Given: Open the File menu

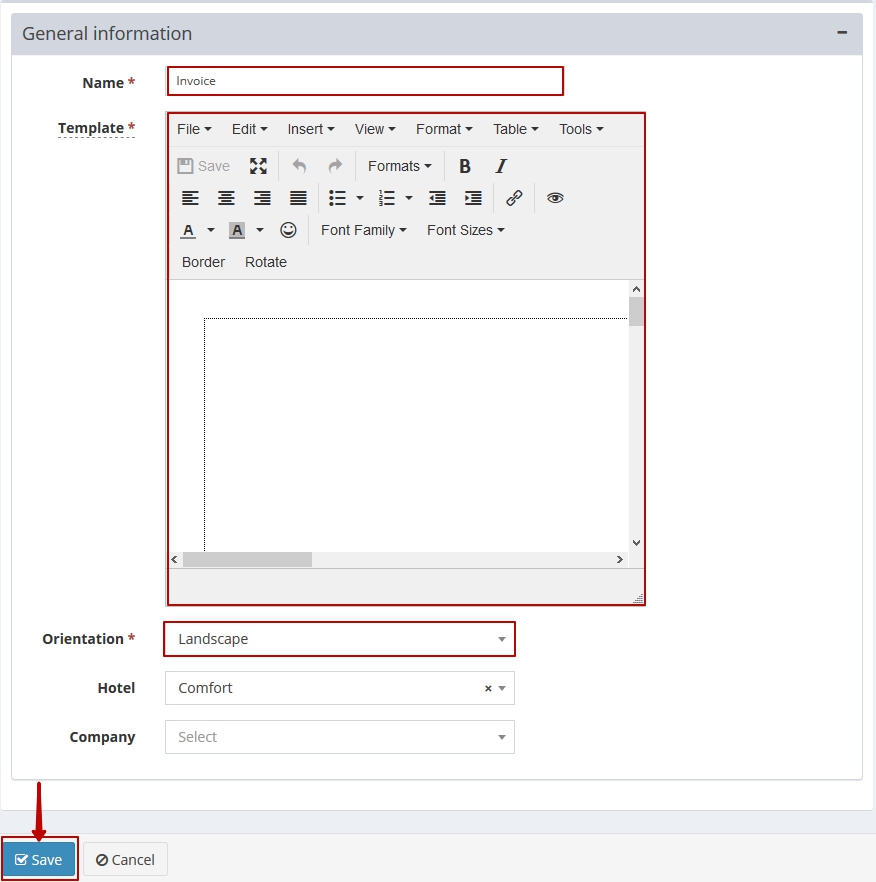Looking at the screenshot, I should tap(194, 129).
